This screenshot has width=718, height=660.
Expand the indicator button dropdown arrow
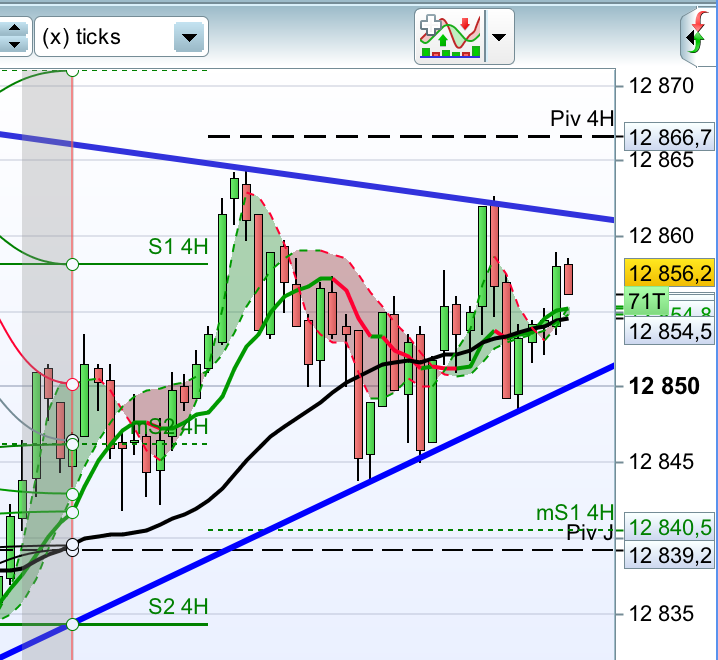click(499, 37)
